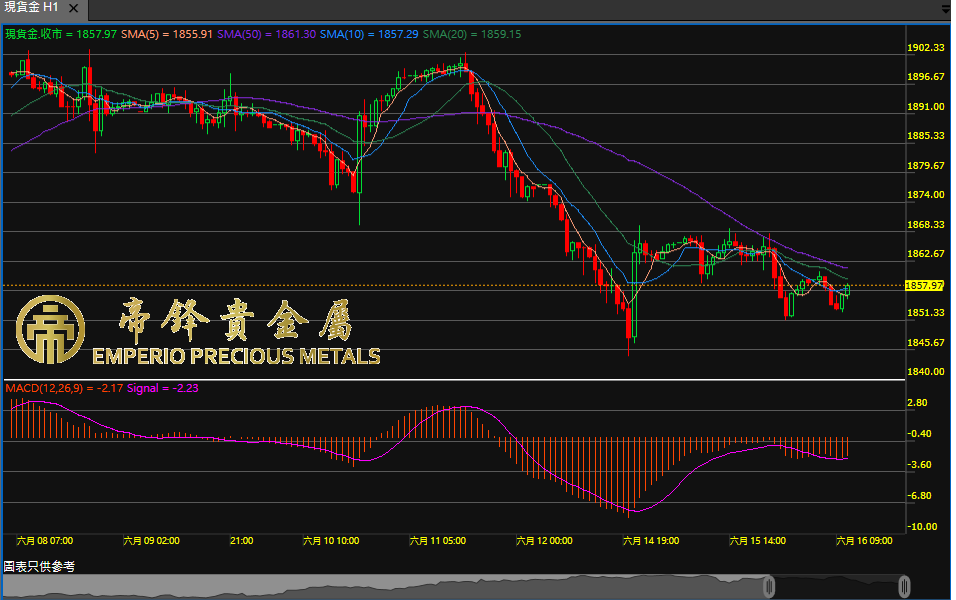Click the 六月 08 07:00 time axis label
Image resolution: width=956 pixels, height=600 pixels.
45,540
